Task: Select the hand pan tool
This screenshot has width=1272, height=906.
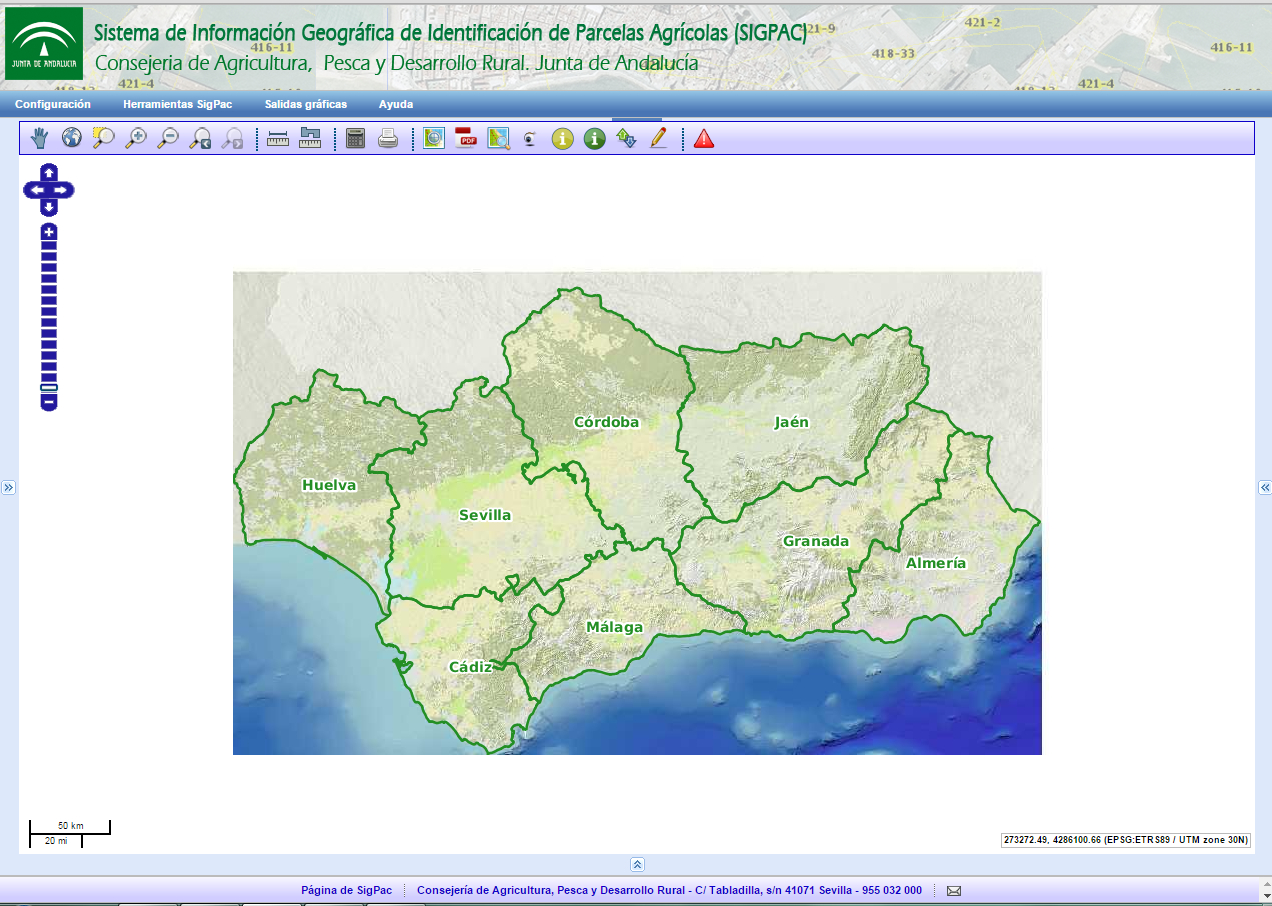Action: point(40,138)
